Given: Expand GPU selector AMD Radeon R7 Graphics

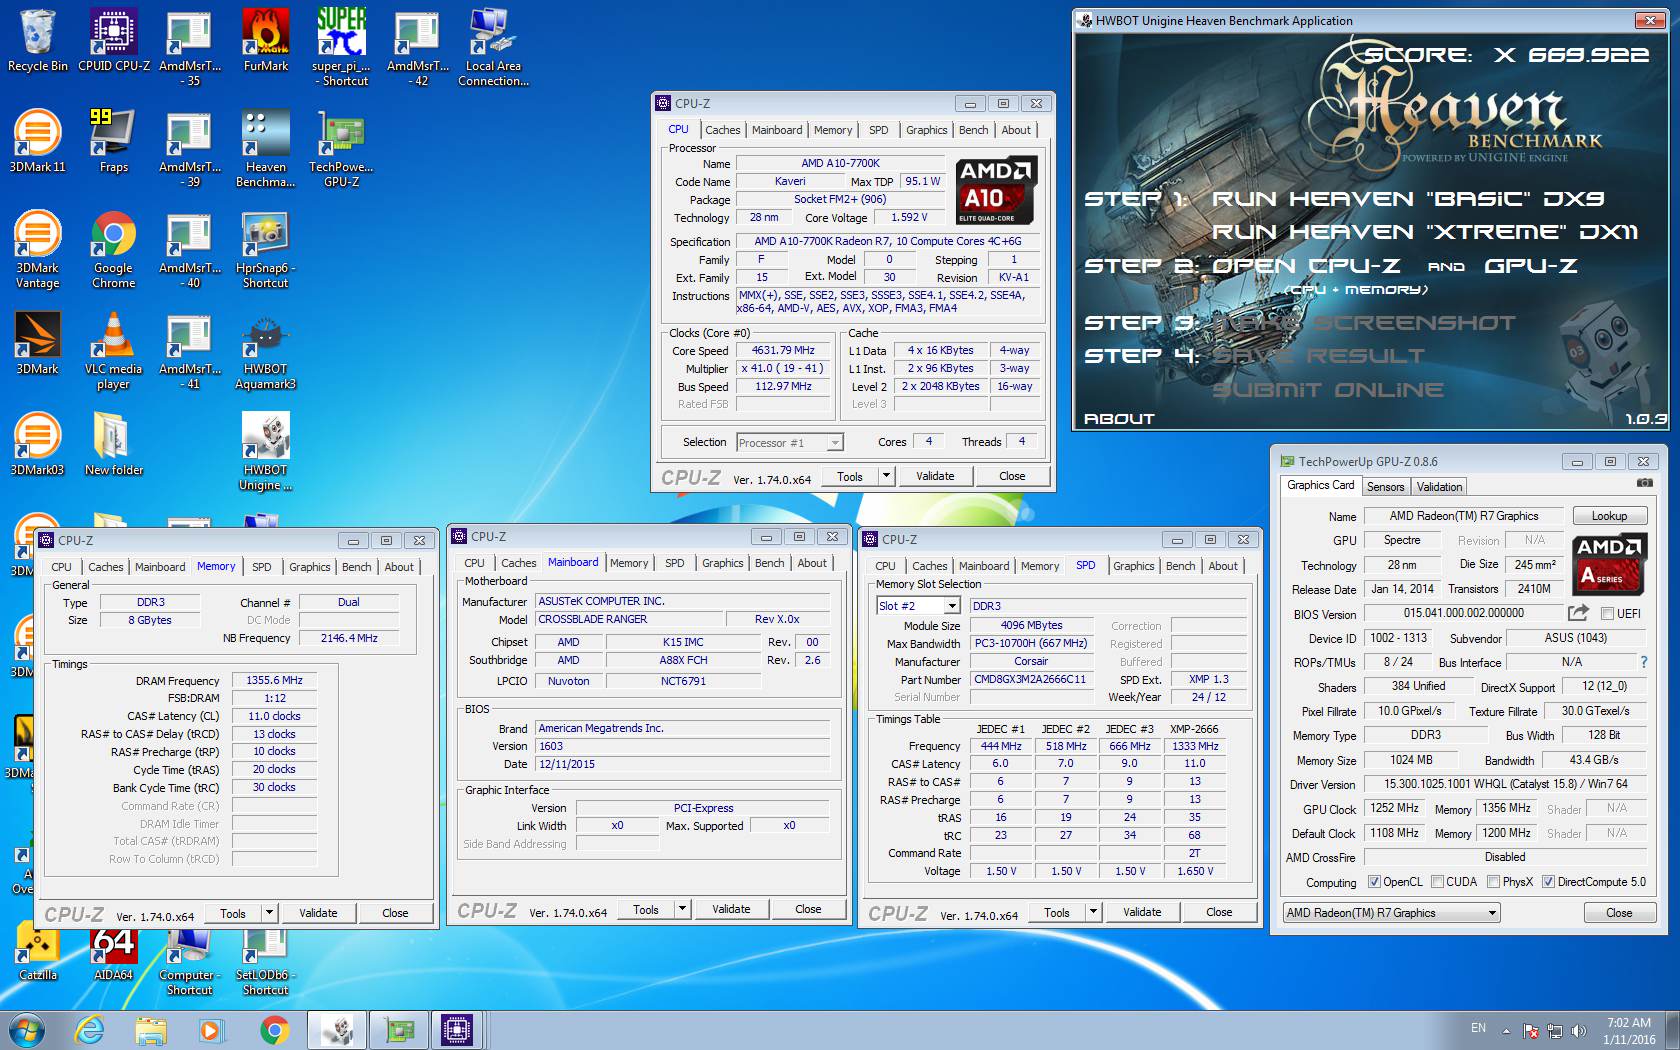Looking at the screenshot, I should (1492, 913).
